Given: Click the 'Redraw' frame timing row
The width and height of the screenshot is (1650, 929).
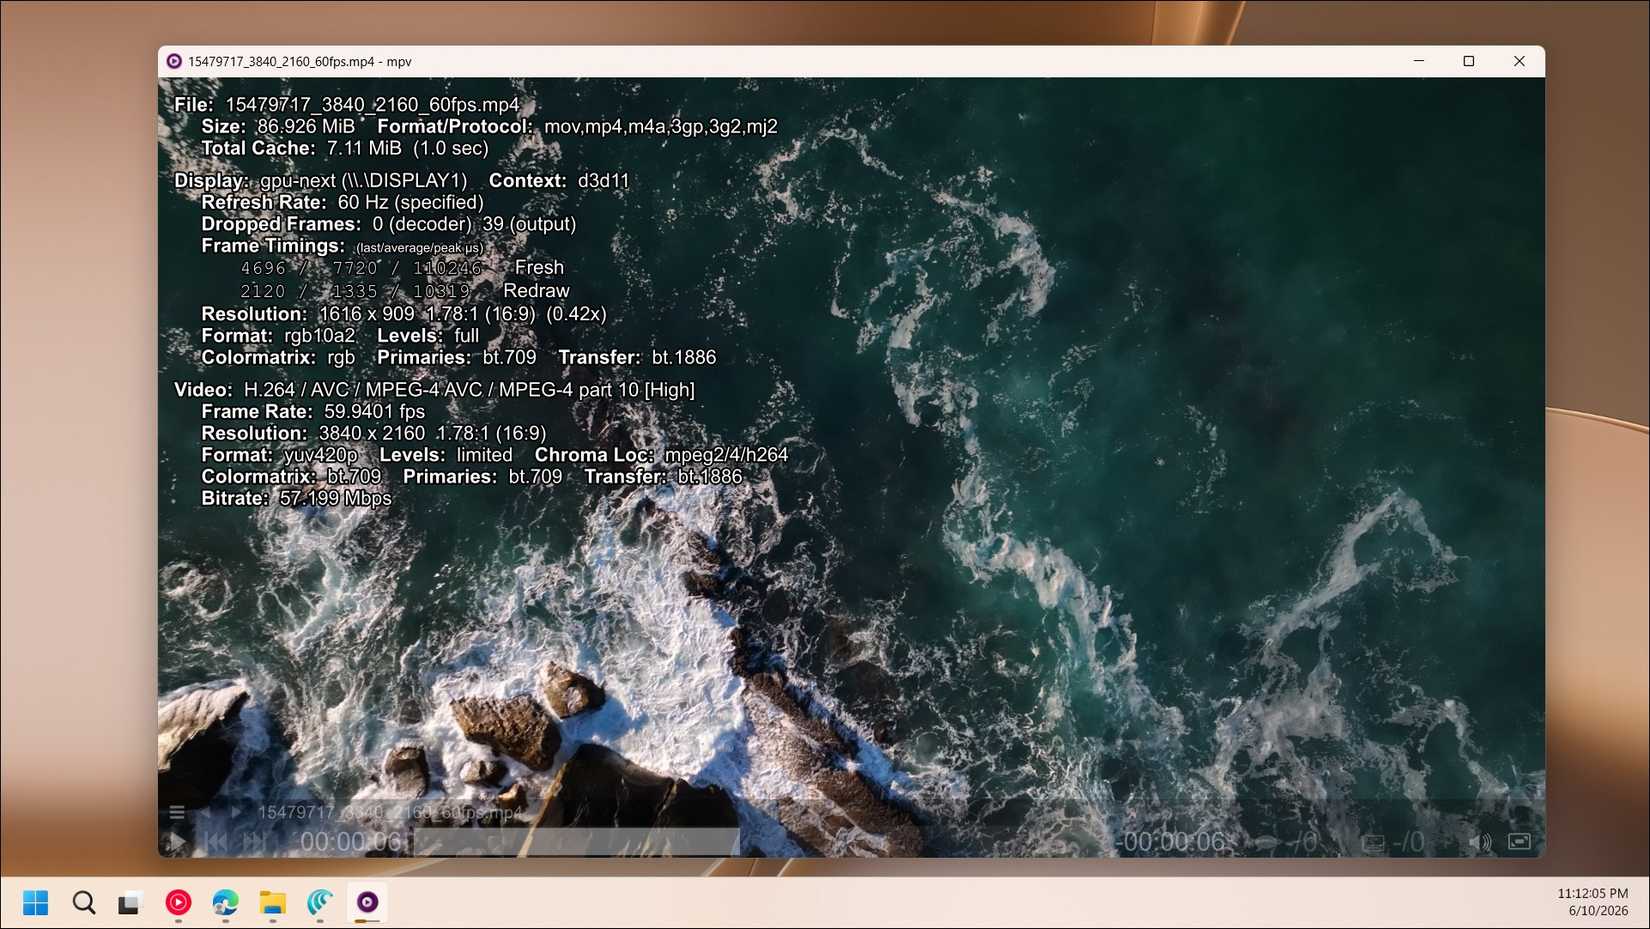Looking at the screenshot, I should (x=405, y=291).
